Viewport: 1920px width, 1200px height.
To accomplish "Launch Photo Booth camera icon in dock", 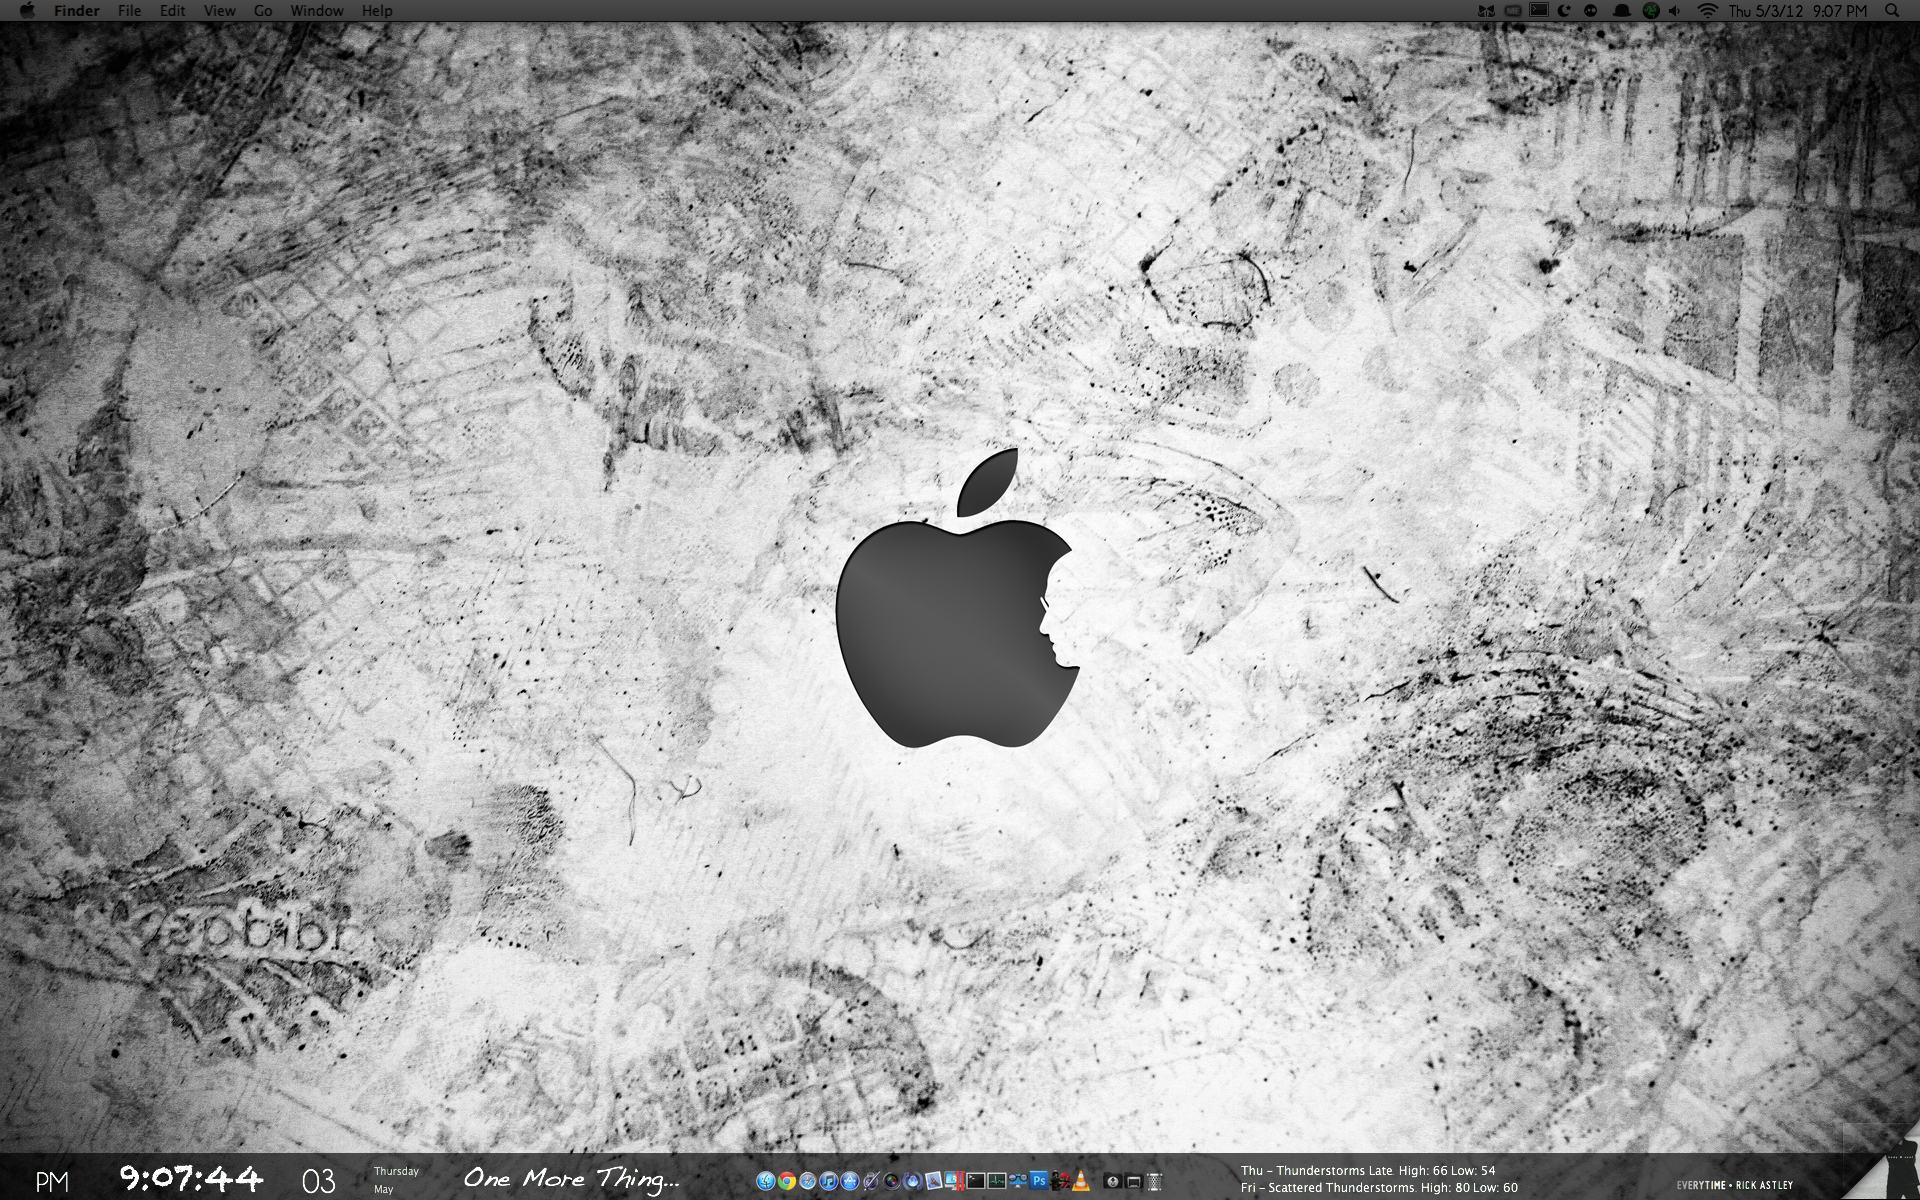I will 892,1181.
